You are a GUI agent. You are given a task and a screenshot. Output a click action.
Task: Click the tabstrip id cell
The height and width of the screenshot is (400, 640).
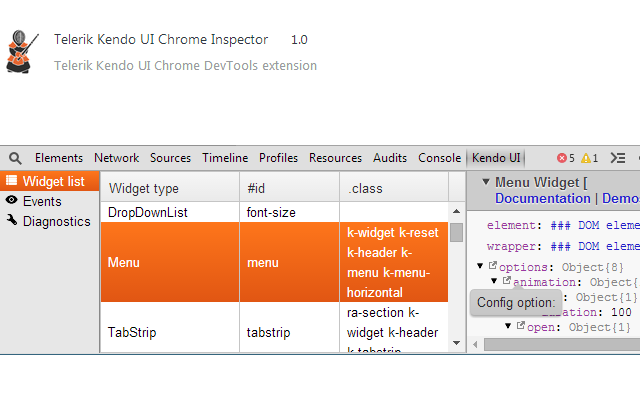tap(289, 328)
